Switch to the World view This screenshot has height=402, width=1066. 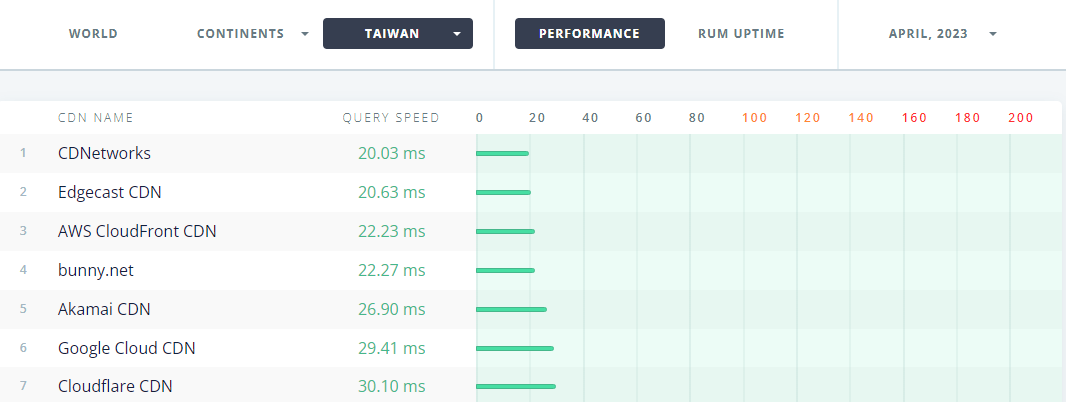pyautogui.click(x=93, y=33)
